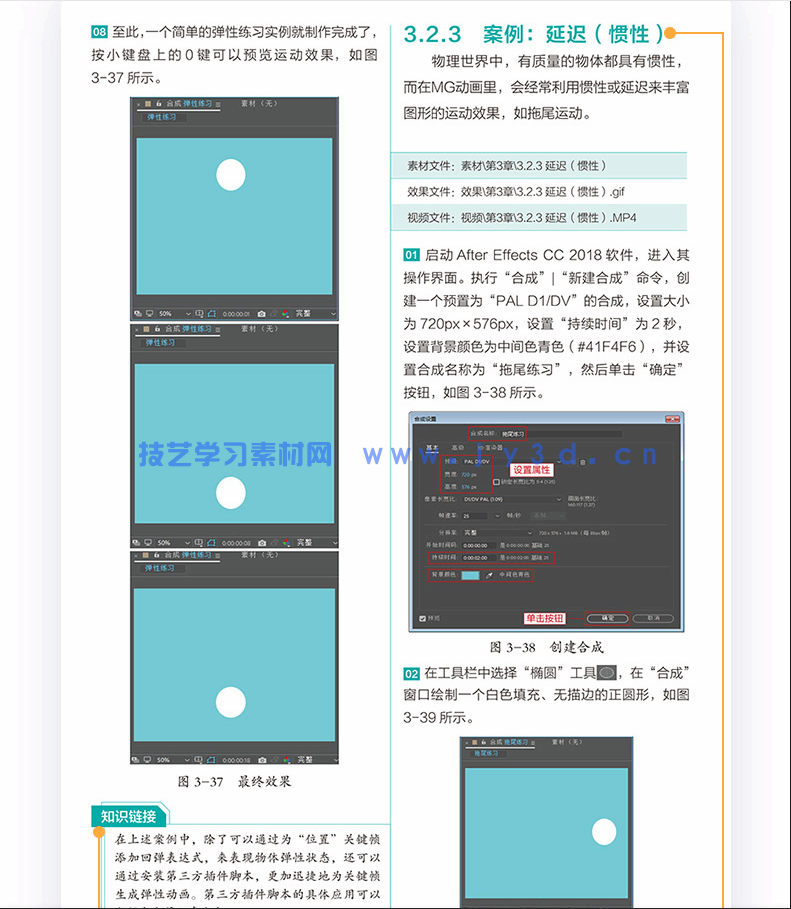Toggle mask path visibility in the 0:00:00:01 viewer
The image size is (791, 909).
pyautogui.click(x=212, y=314)
